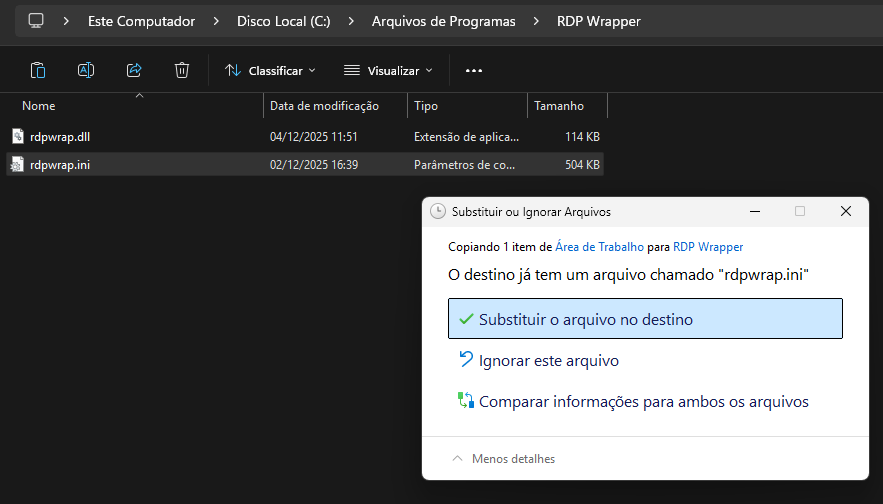This screenshot has height=504, width=883.
Task: Click the Rename icon in toolbar
Action: [x=86, y=70]
